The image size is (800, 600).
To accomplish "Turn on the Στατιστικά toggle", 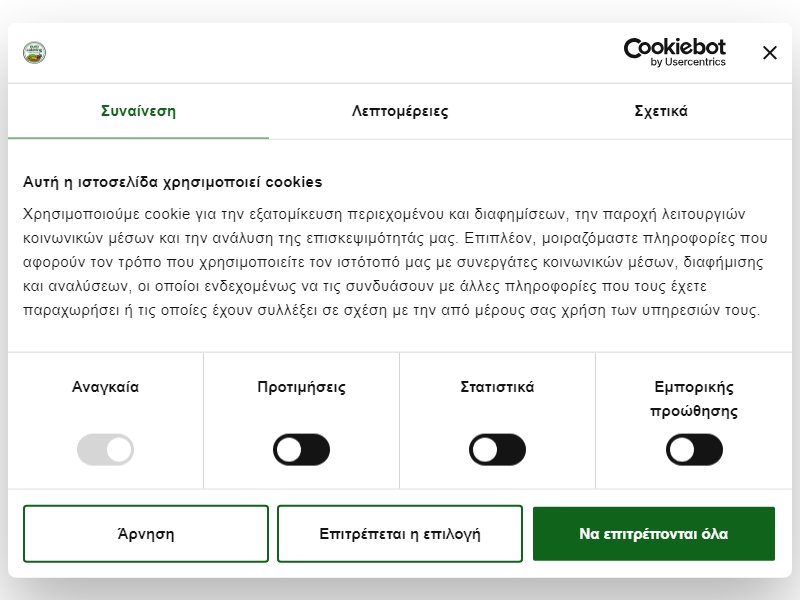I will pos(497,449).
